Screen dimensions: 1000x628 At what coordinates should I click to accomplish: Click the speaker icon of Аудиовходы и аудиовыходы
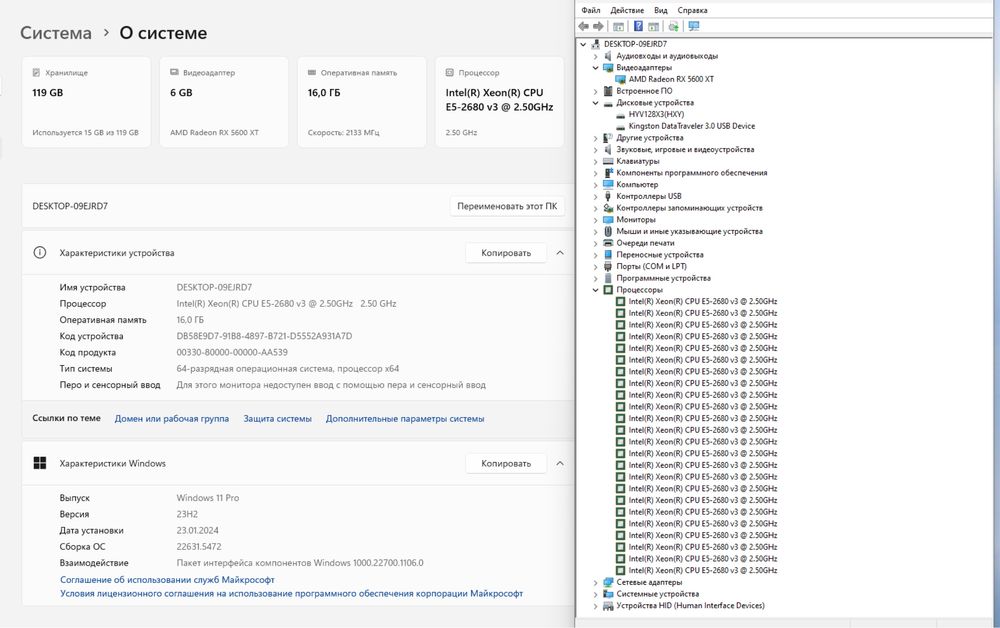(608, 56)
